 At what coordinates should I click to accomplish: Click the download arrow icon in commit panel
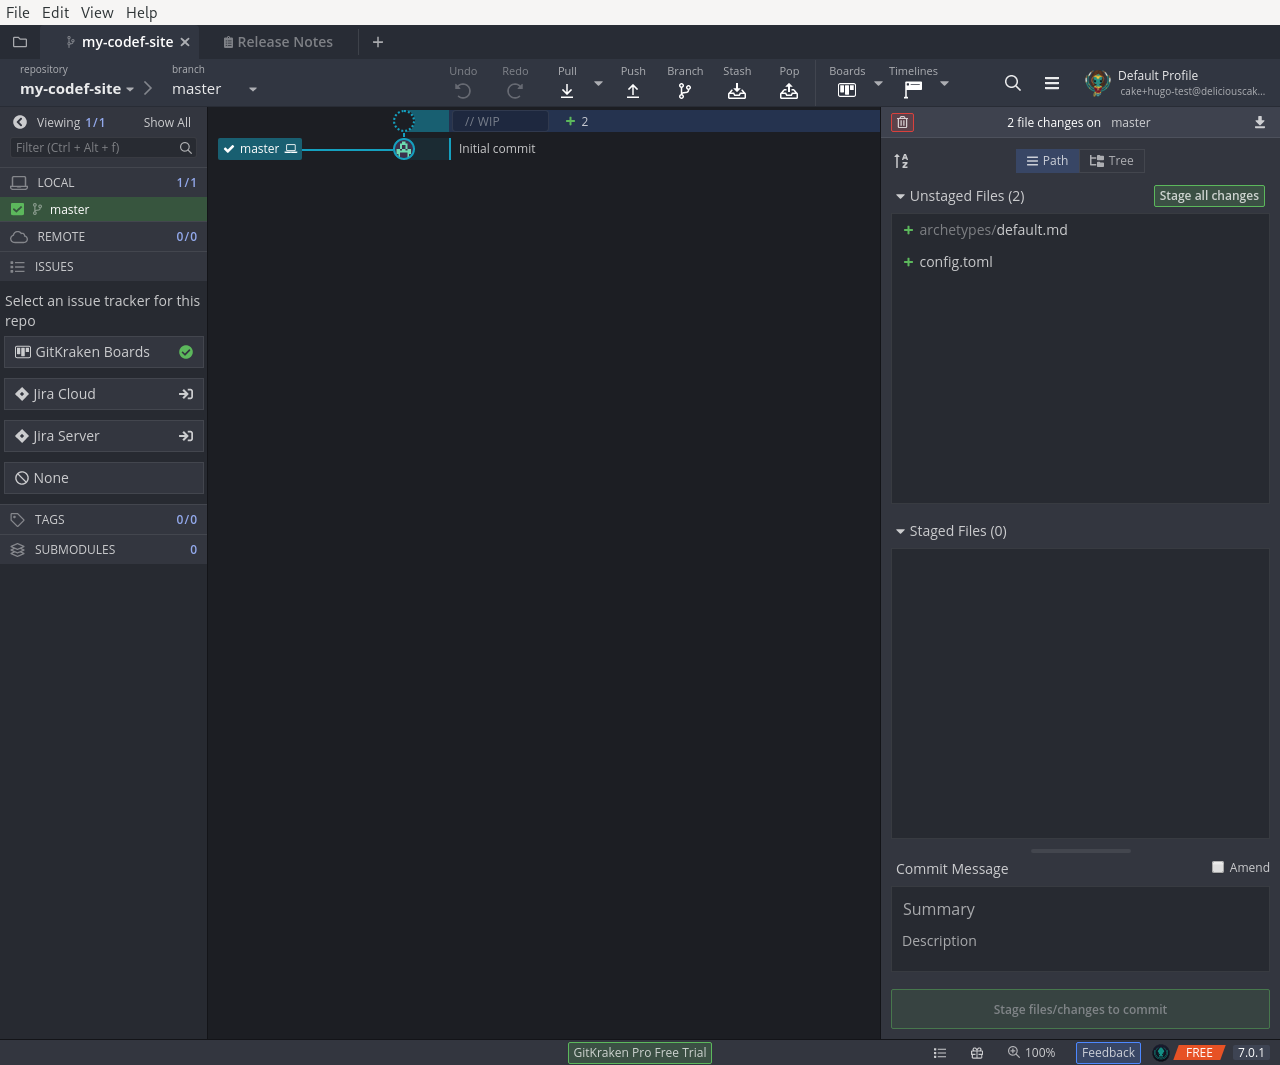(1260, 122)
